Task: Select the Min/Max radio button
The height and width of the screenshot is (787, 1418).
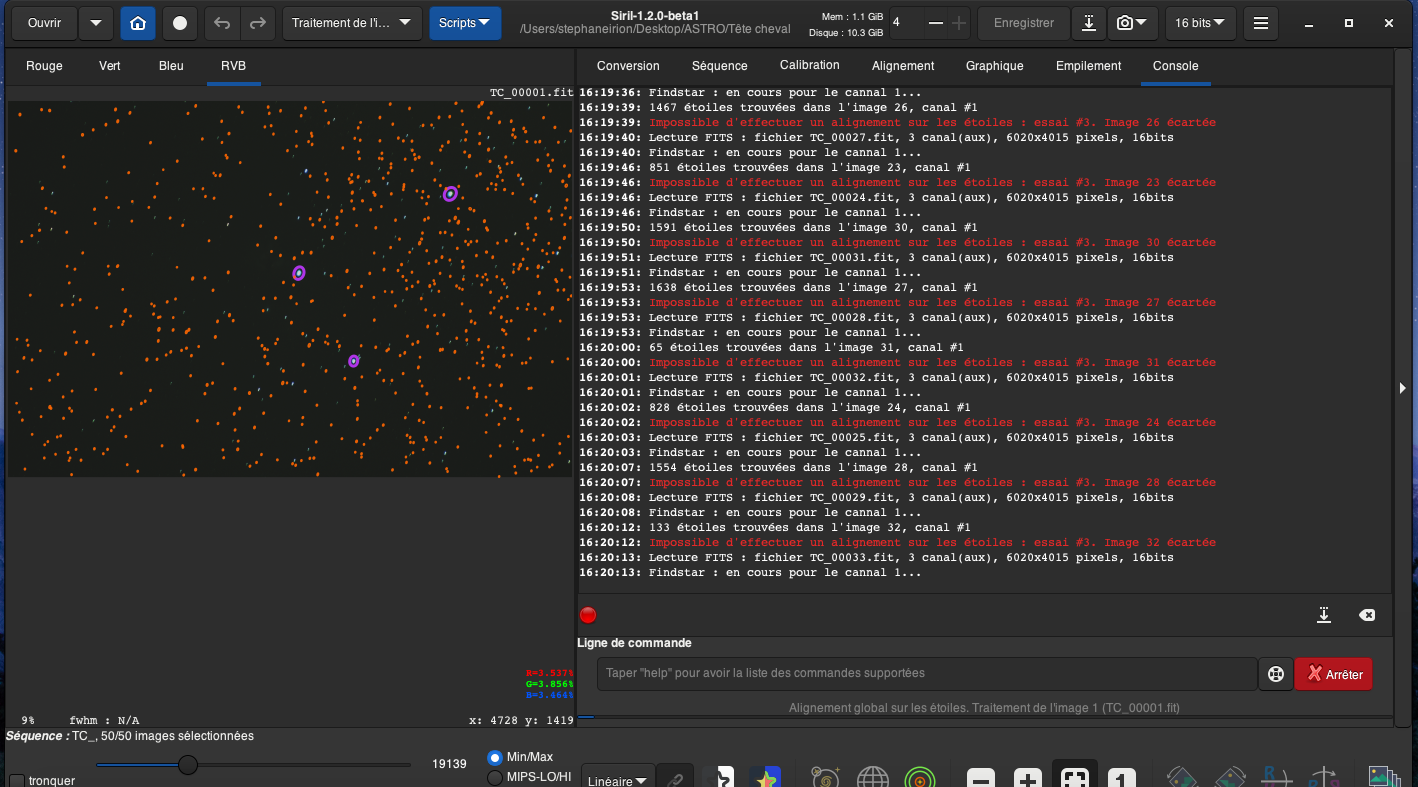Action: point(495,758)
